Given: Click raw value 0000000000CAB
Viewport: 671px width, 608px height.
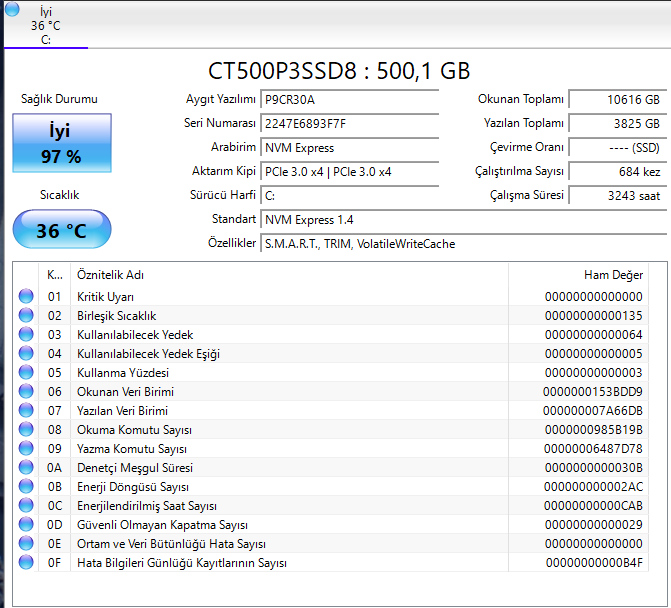Looking at the screenshot, I should tap(593, 506).
